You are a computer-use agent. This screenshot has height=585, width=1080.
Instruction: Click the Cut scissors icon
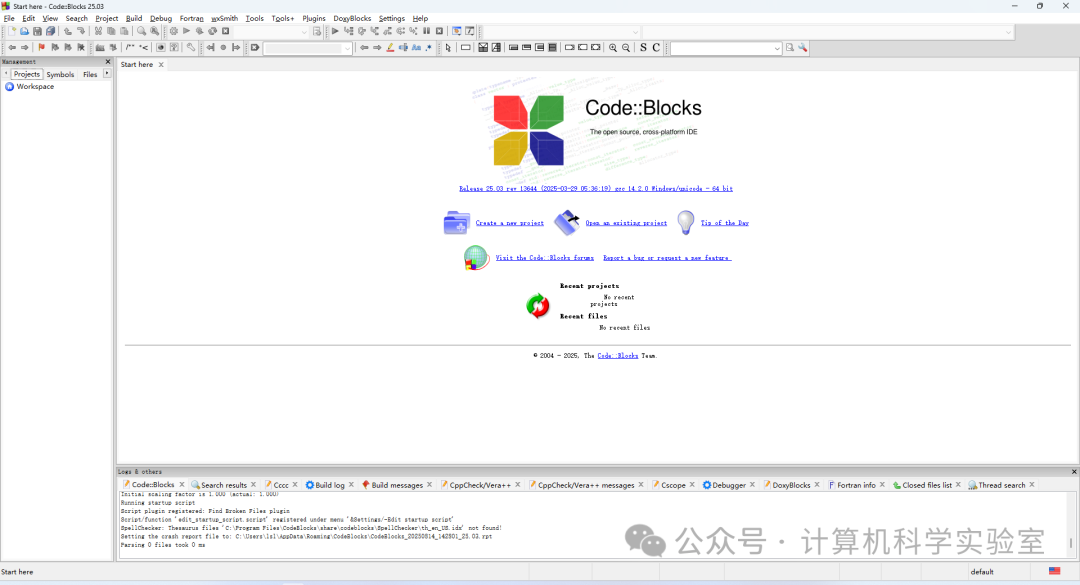pos(98,32)
